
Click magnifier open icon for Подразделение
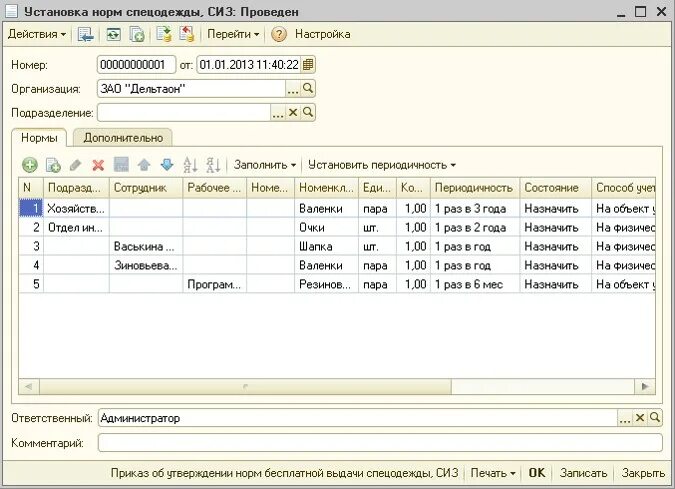[308, 113]
